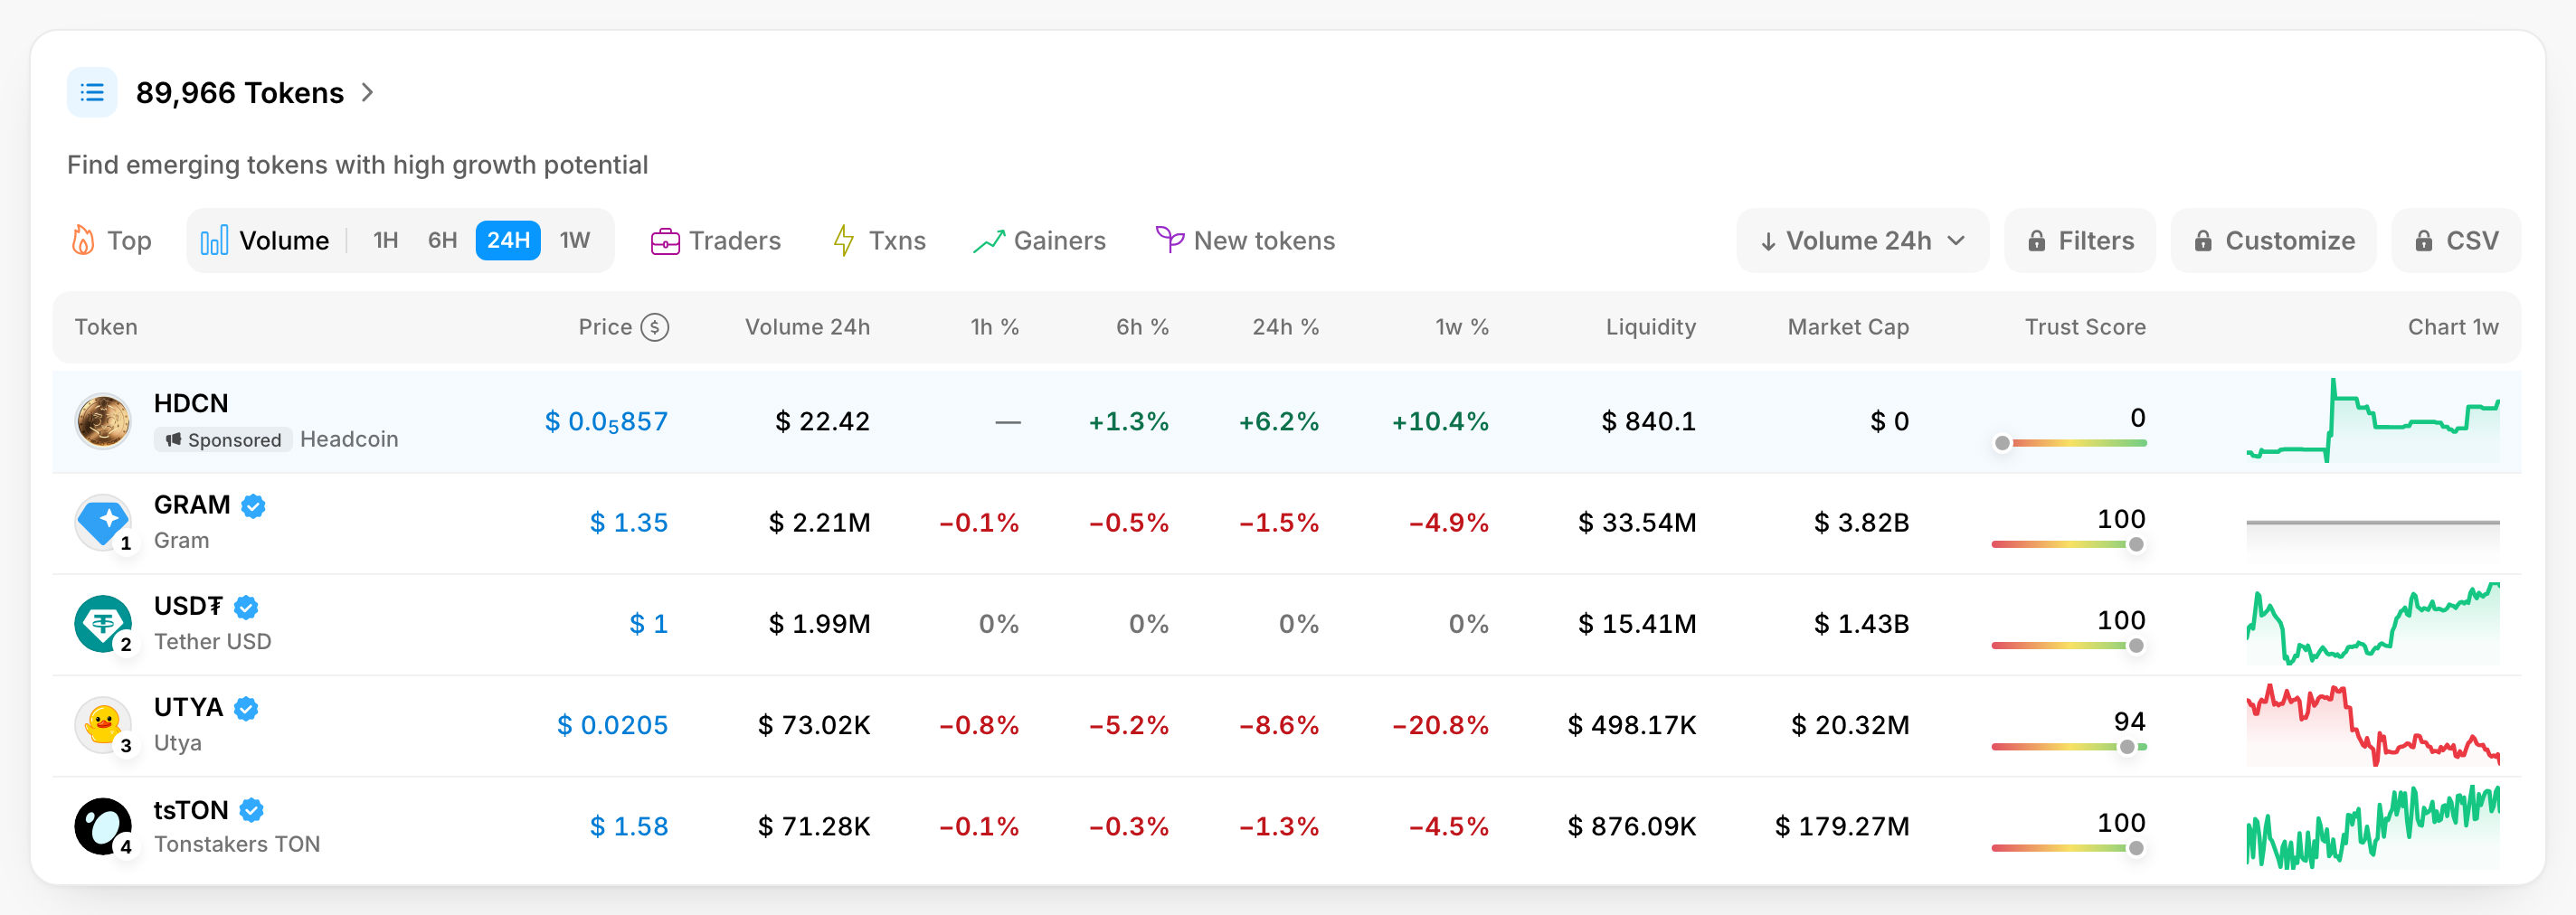
Task: Open the 89,966 Tokens chevron arrow
Action: coord(368,93)
